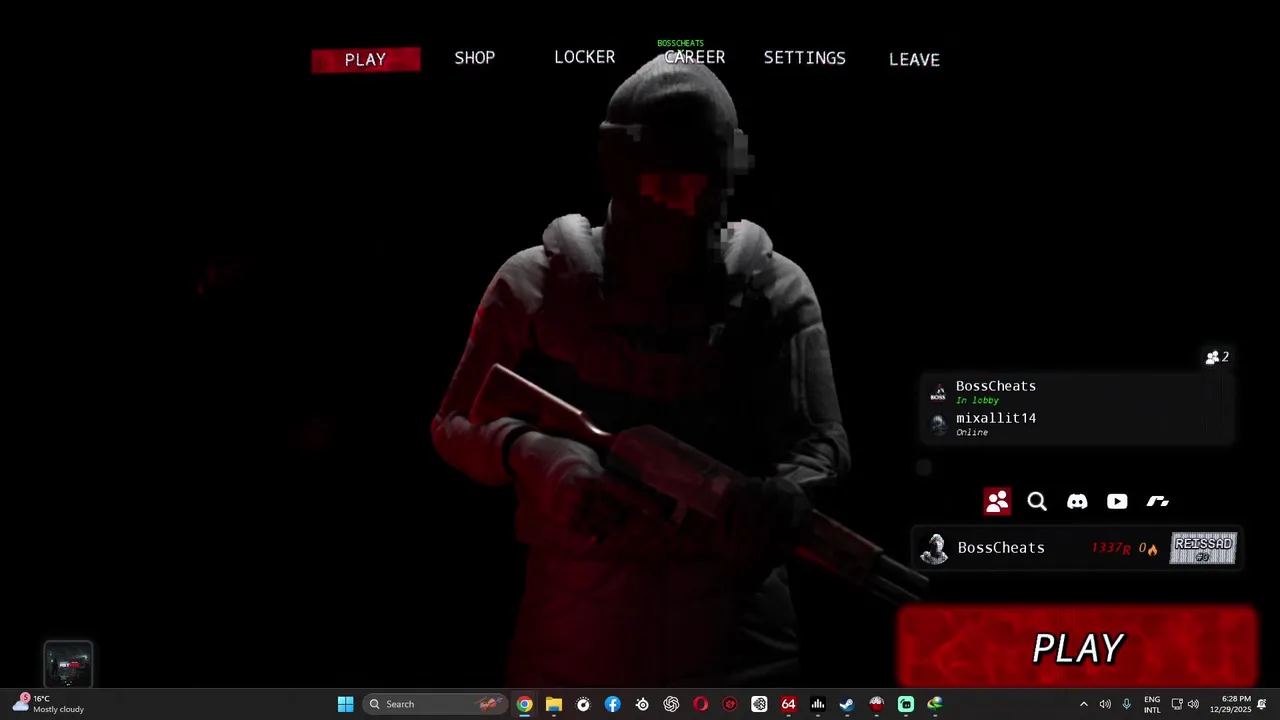The width and height of the screenshot is (1280, 720).
Task: Open the YouTube link icon
Action: point(1117,502)
